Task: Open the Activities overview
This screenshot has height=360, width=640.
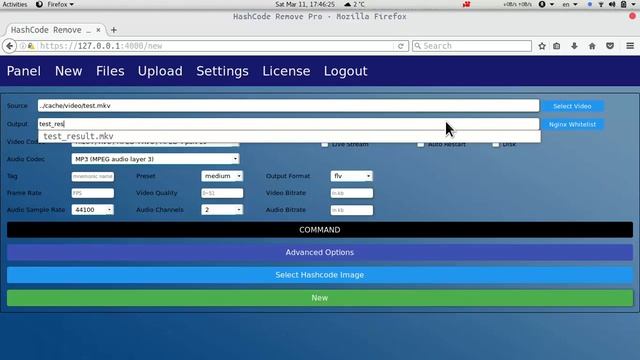Action: tap(15, 4)
